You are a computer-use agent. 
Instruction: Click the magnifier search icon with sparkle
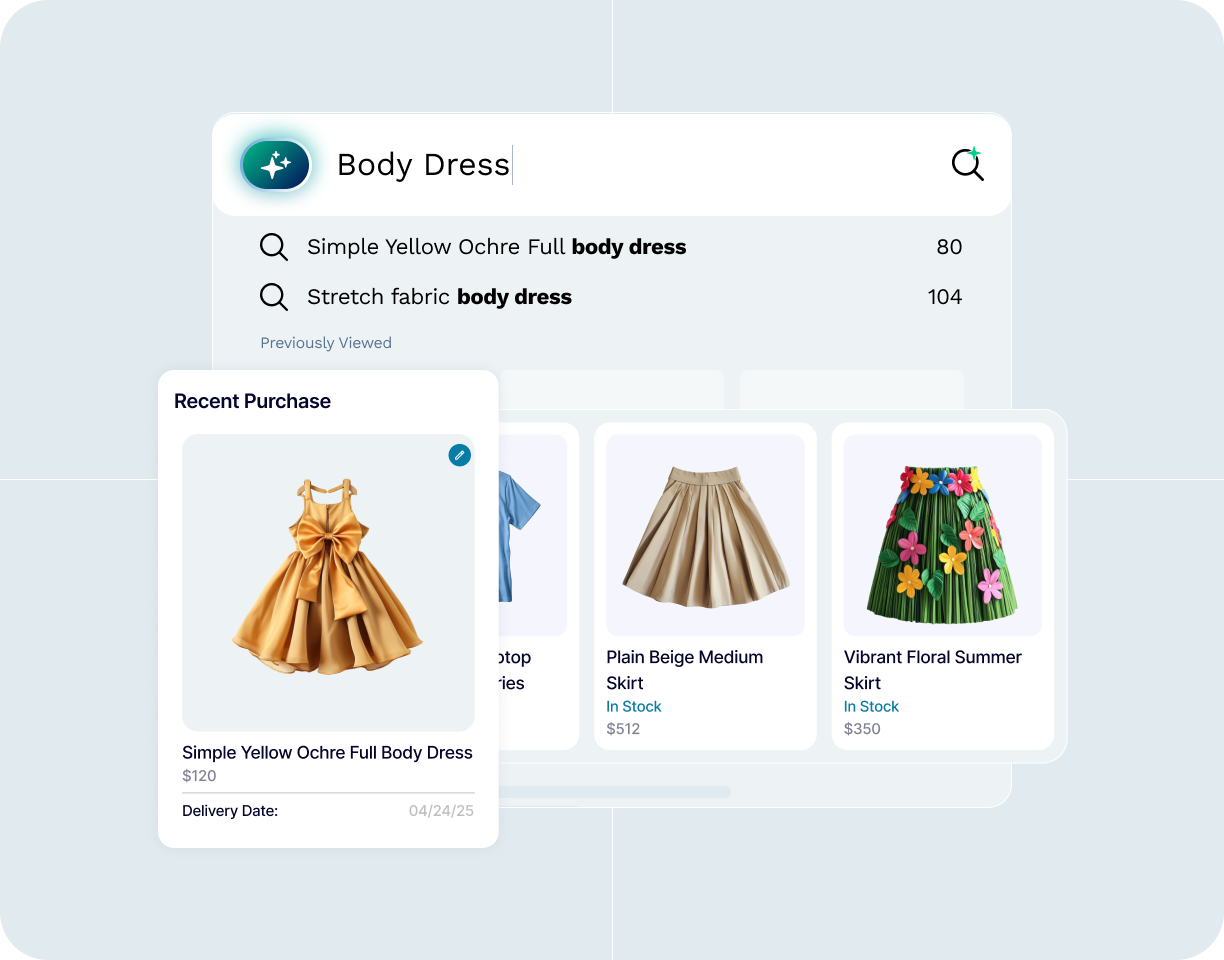click(968, 164)
